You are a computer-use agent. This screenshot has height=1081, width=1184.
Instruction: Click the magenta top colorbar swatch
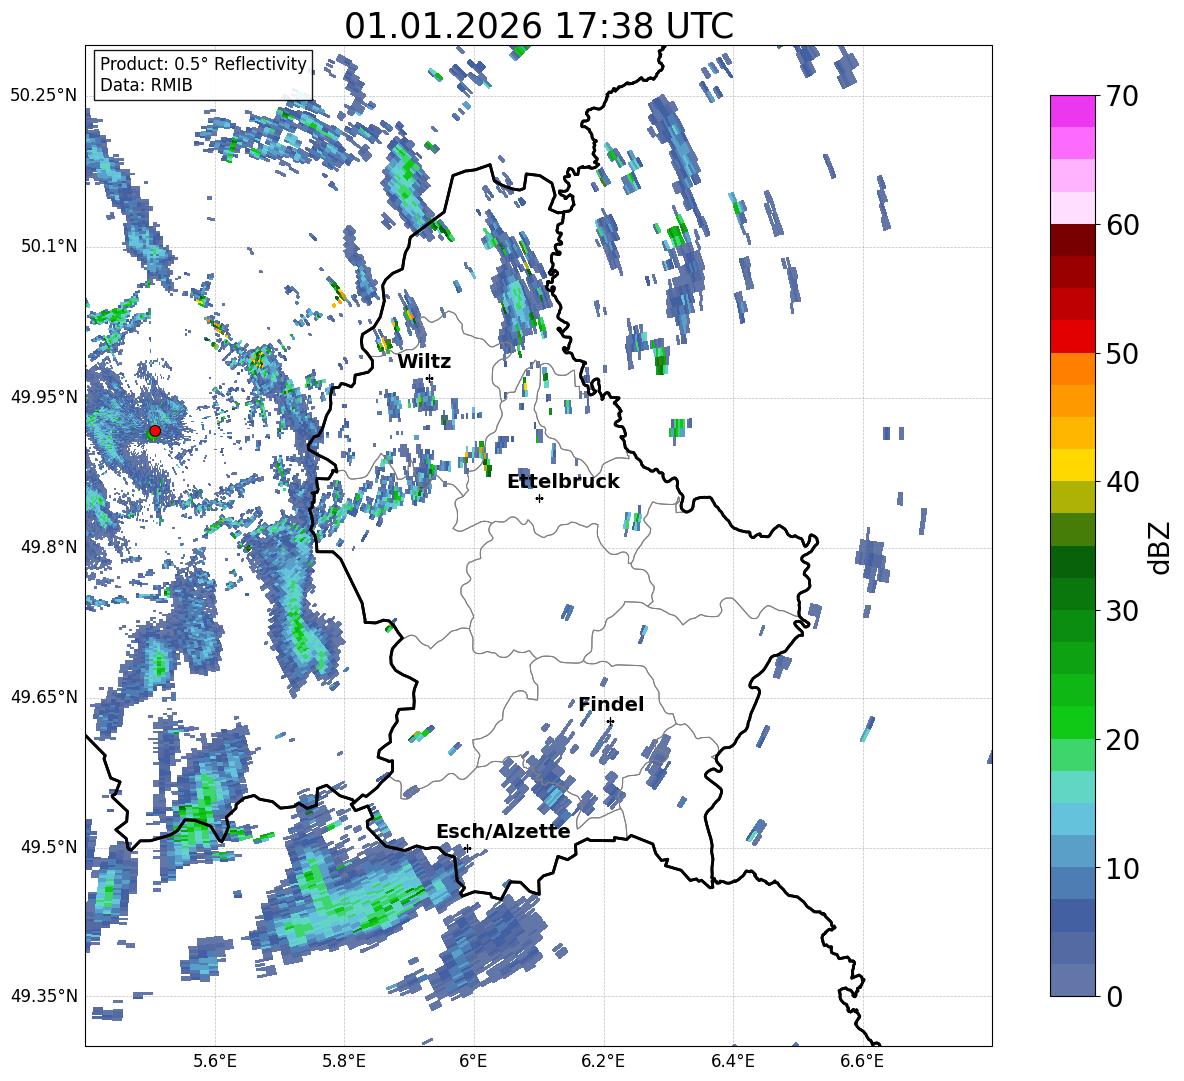(x=1072, y=111)
